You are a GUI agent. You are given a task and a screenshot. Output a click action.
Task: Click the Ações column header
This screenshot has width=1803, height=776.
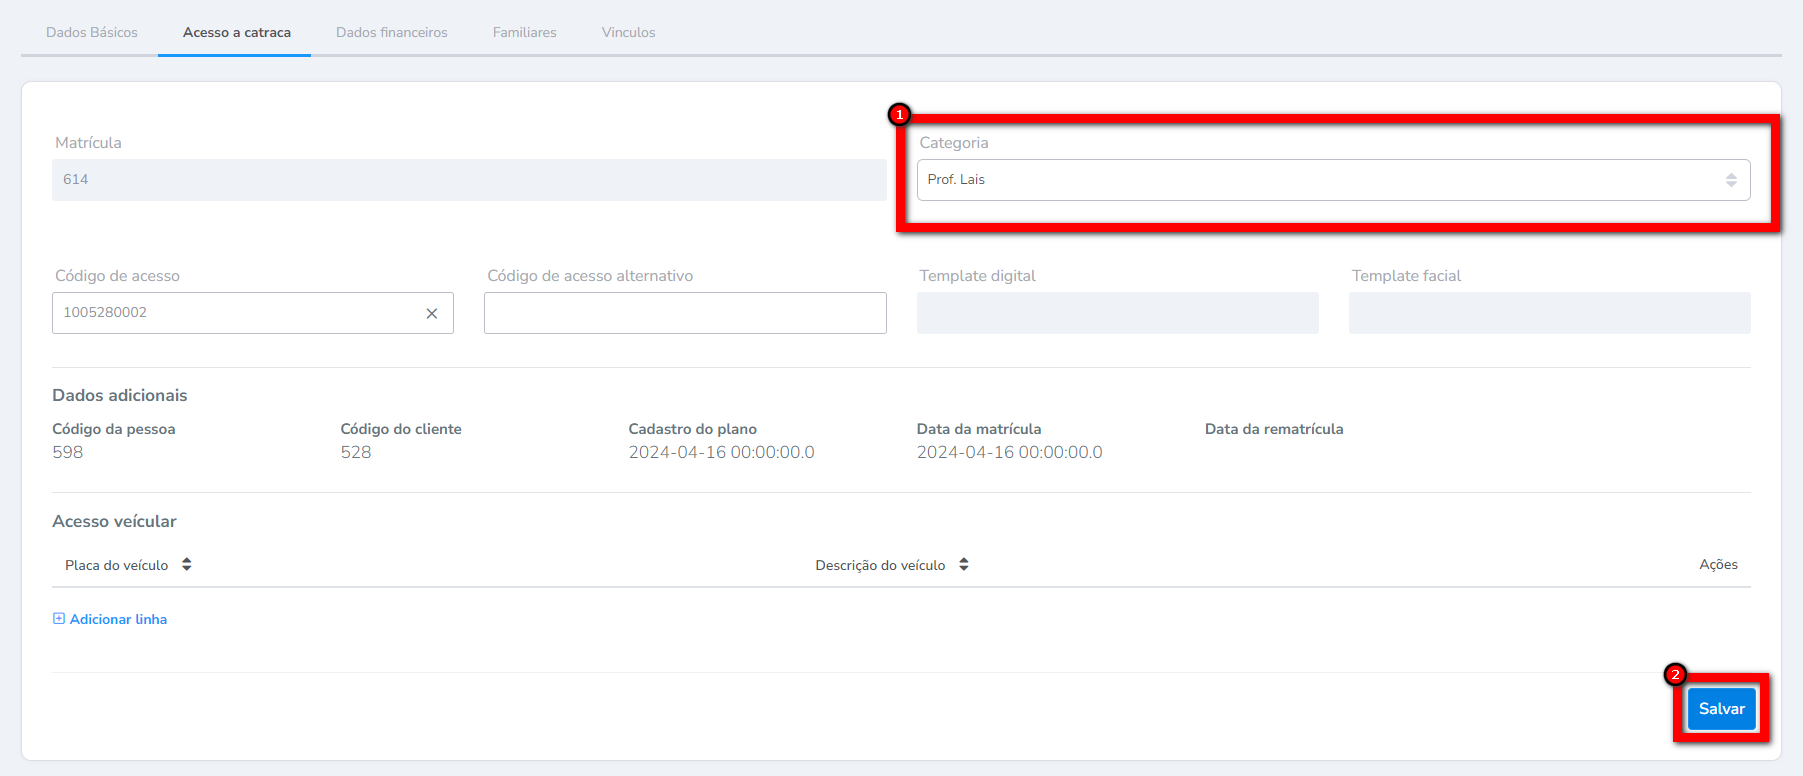(x=1718, y=565)
